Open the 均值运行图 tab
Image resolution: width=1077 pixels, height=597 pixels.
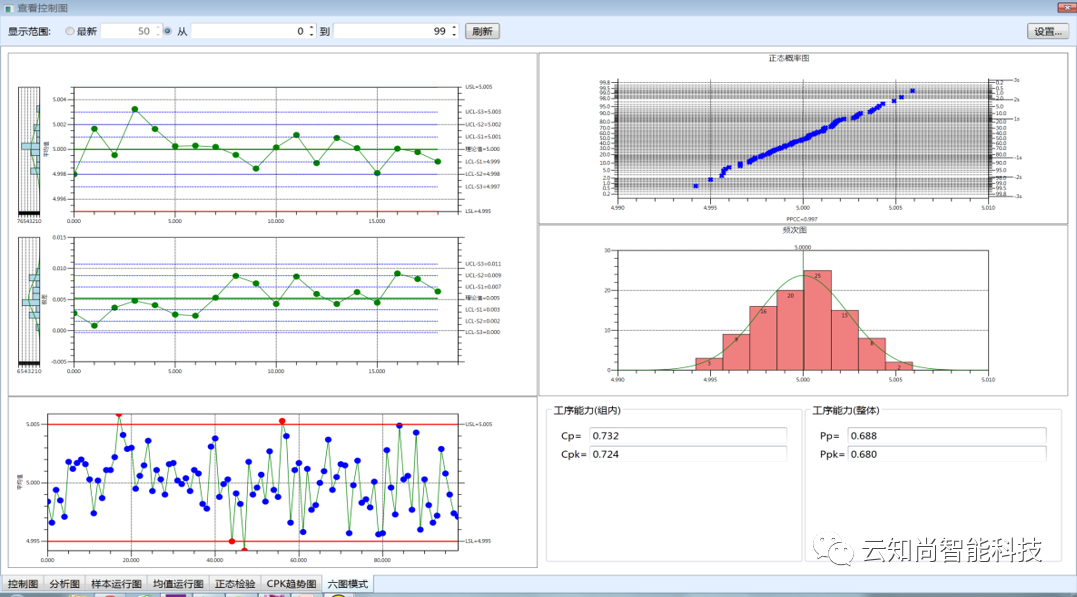(x=178, y=584)
